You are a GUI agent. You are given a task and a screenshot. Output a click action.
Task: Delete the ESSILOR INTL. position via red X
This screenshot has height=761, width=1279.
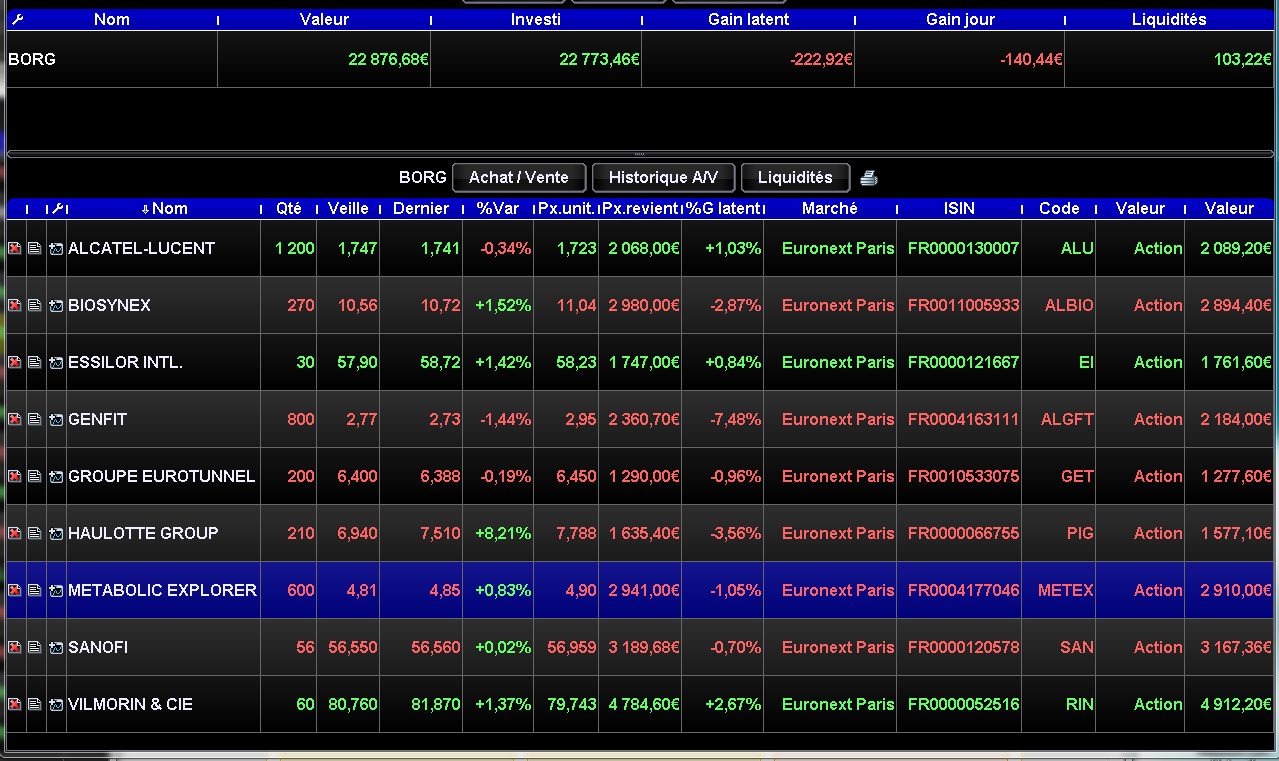15,362
